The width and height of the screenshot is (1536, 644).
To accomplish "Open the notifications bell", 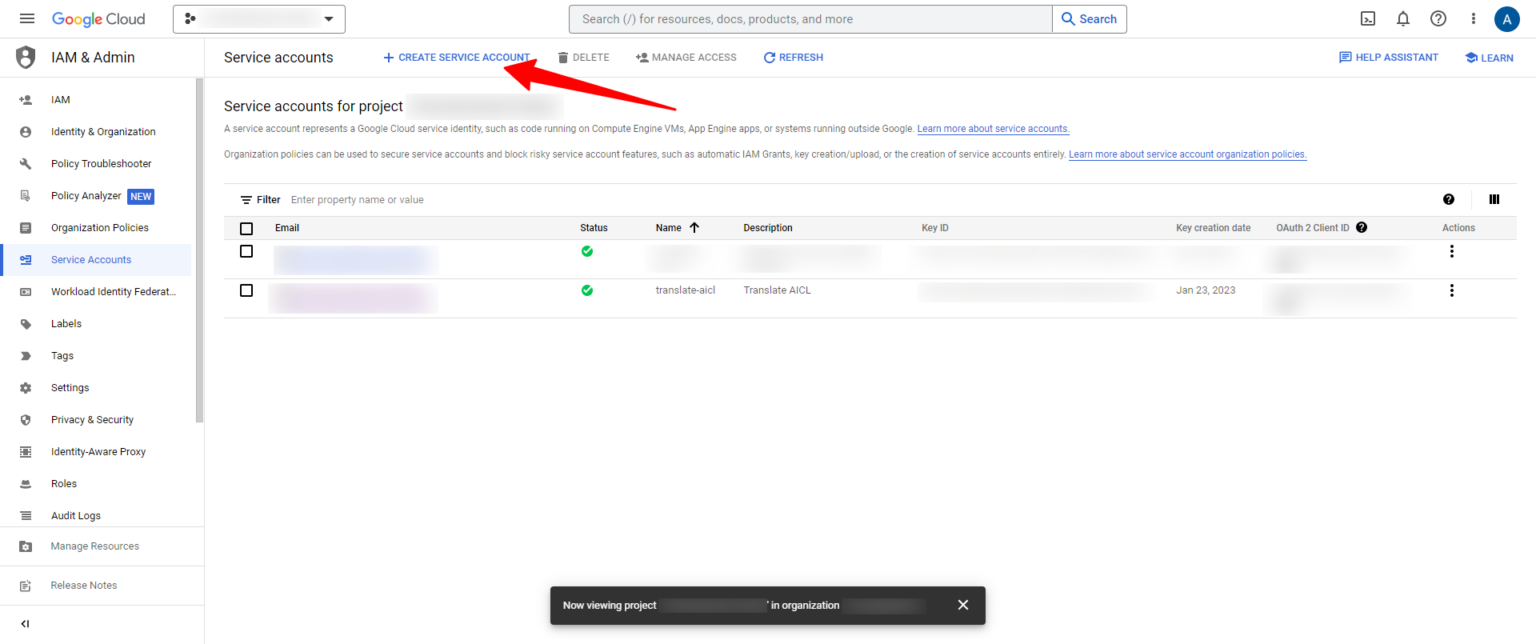I will pyautogui.click(x=1403, y=18).
